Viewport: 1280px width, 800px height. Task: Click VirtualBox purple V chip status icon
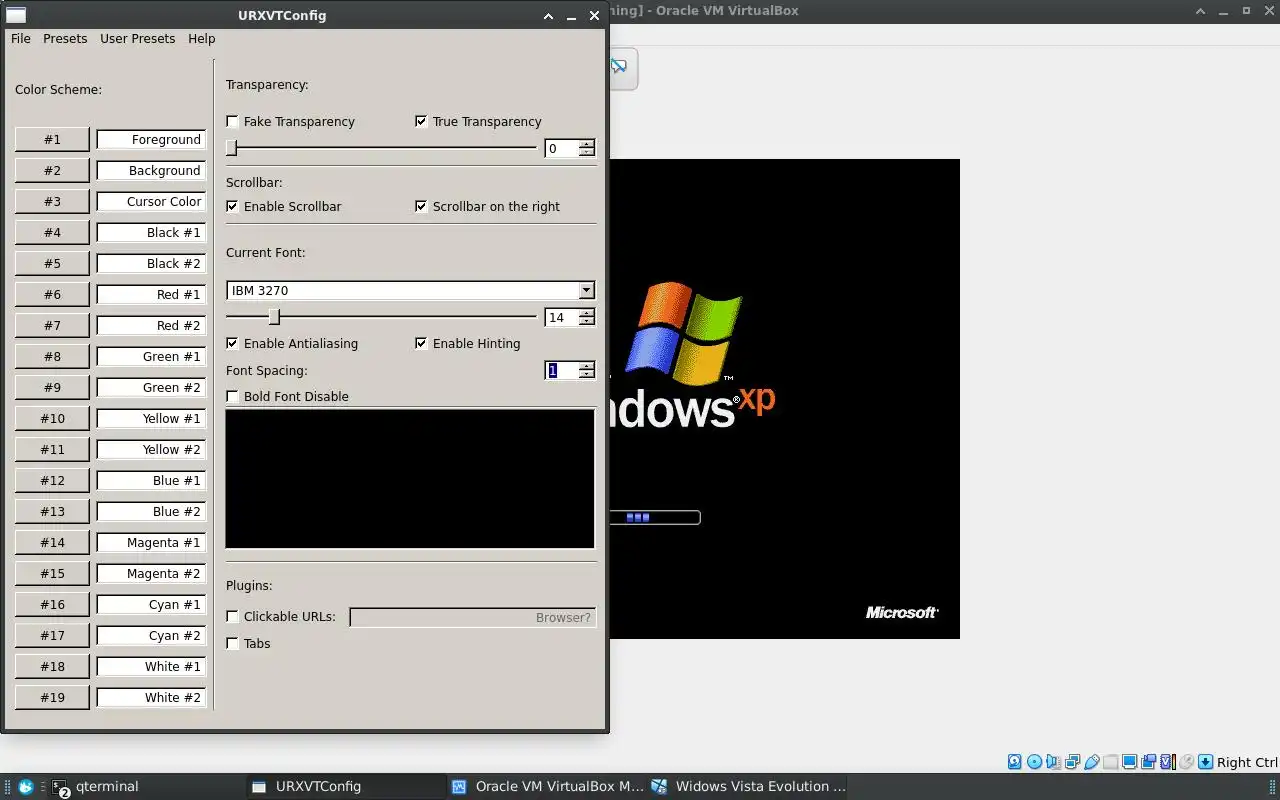click(1167, 762)
